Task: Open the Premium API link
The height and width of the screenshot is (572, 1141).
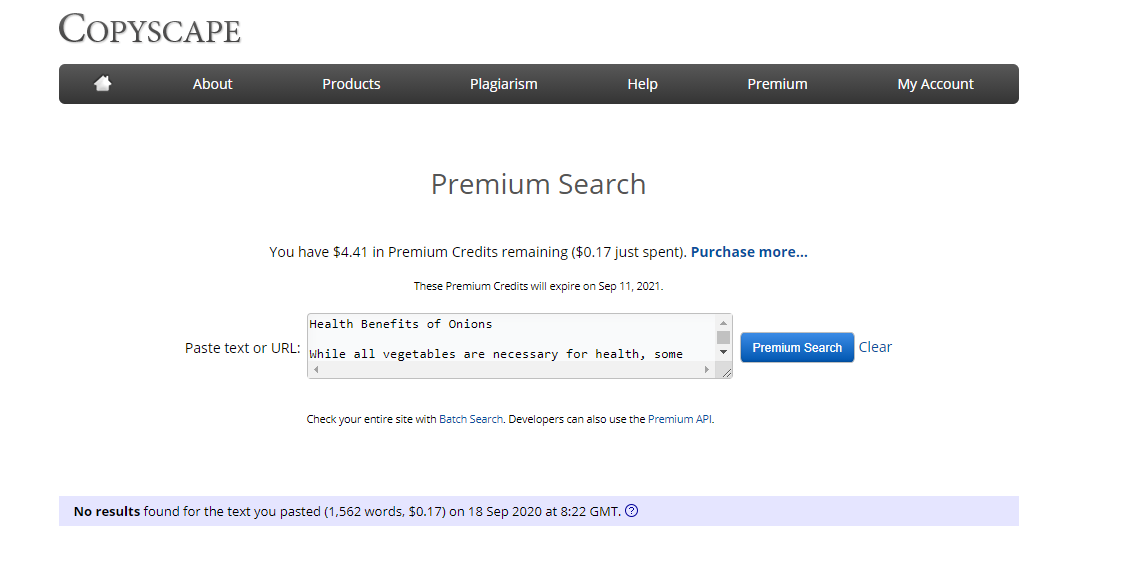Action: pos(680,419)
